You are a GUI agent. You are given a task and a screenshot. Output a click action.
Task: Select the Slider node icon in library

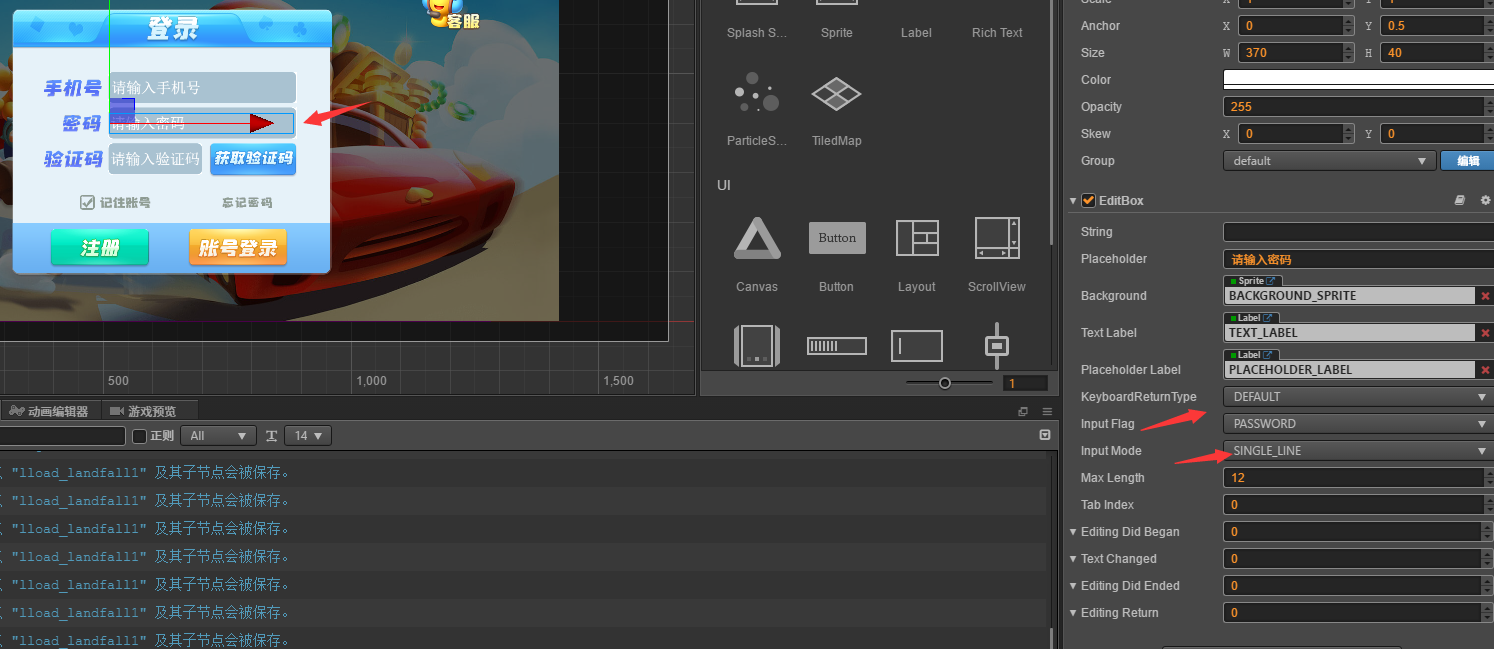pyautogui.click(x=996, y=344)
